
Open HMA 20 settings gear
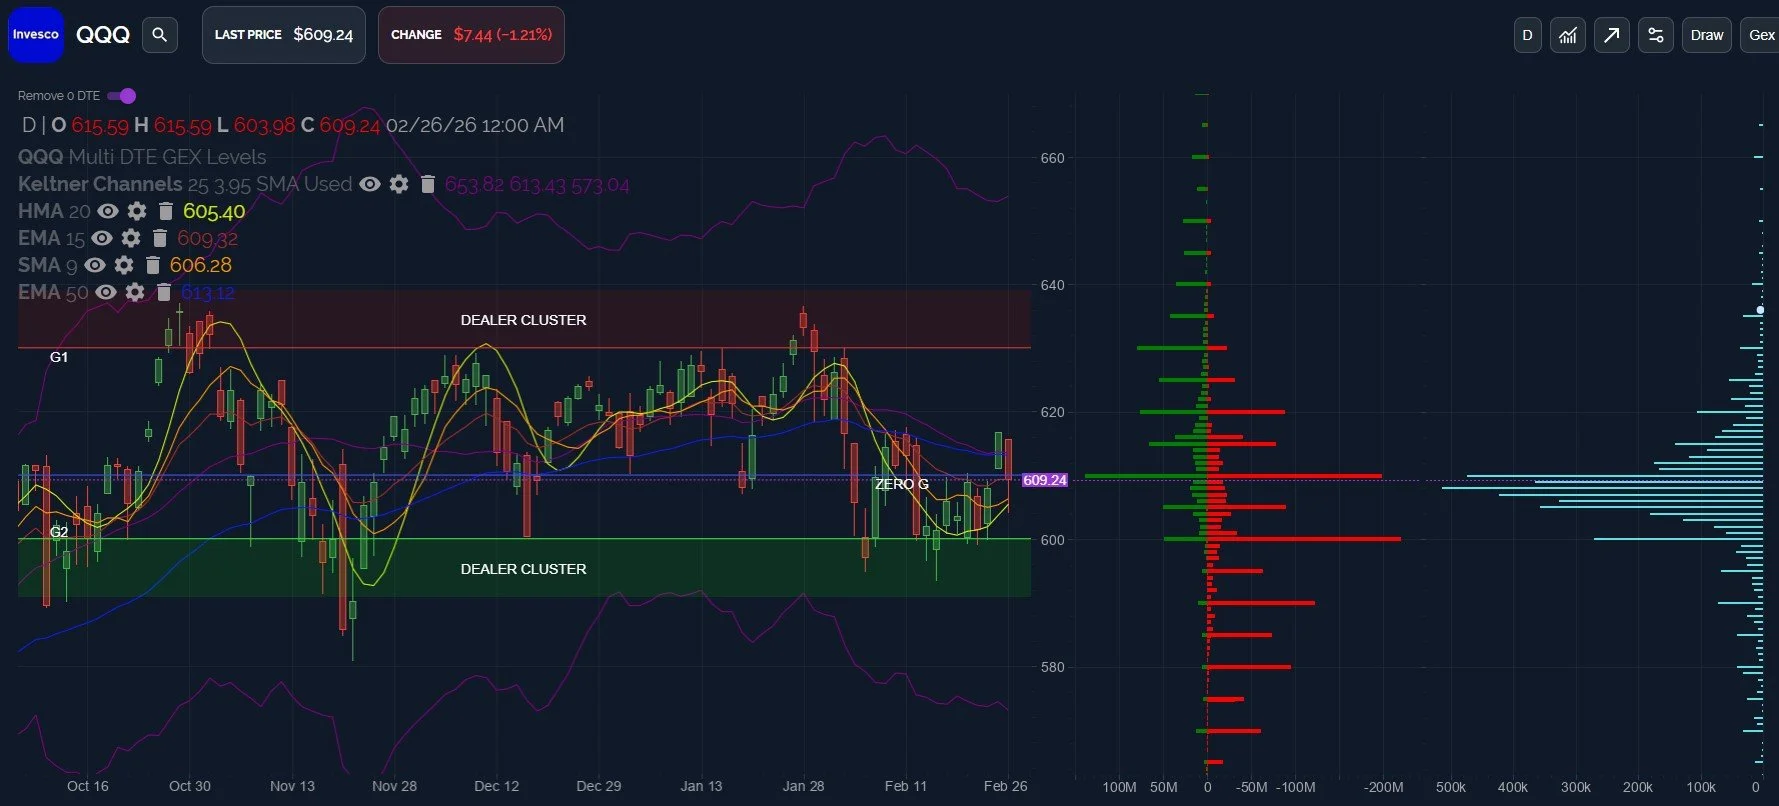[137, 211]
